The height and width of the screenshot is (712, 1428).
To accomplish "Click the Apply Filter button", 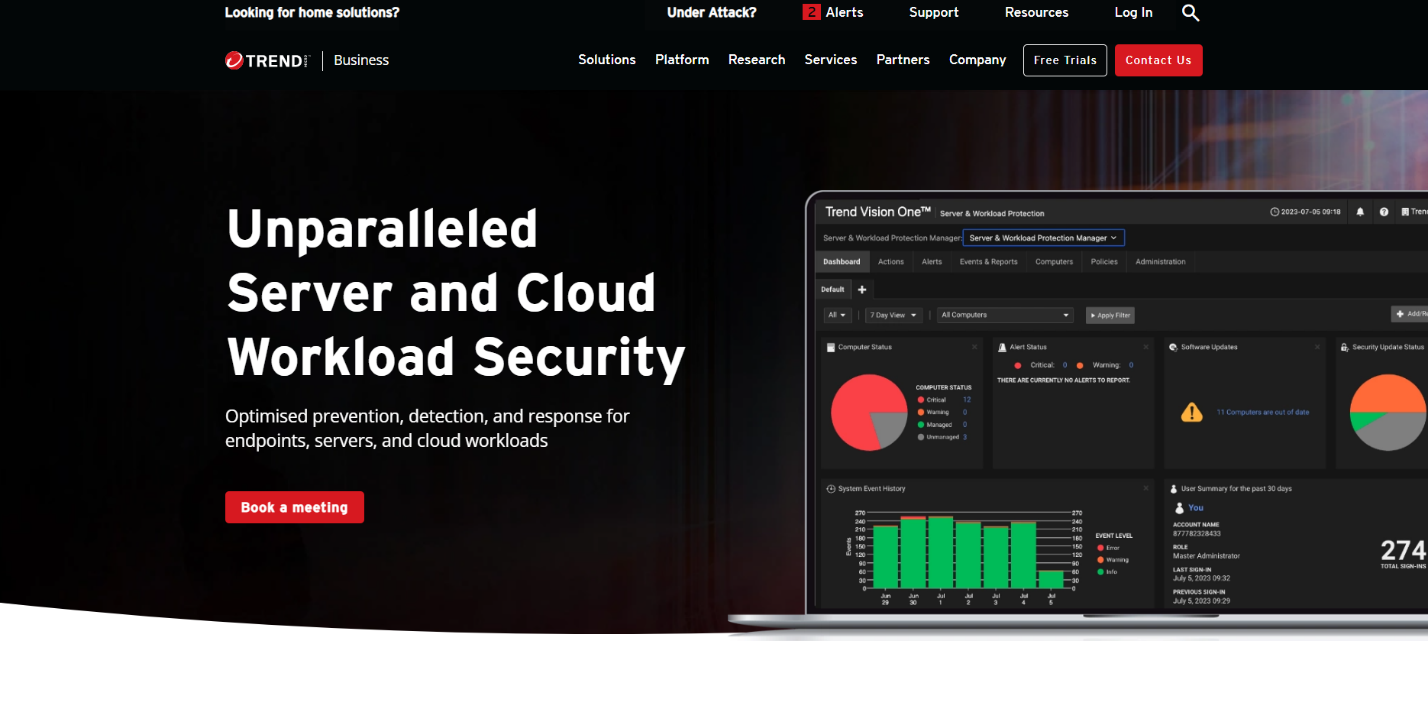I will pyautogui.click(x=1110, y=315).
